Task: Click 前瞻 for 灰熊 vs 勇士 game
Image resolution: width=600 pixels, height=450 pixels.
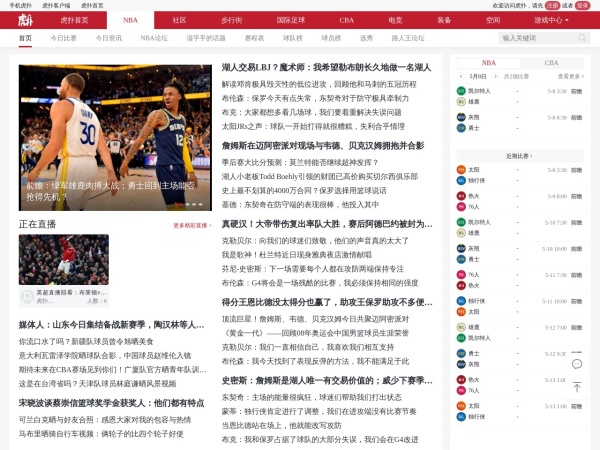Action: click(x=576, y=117)
